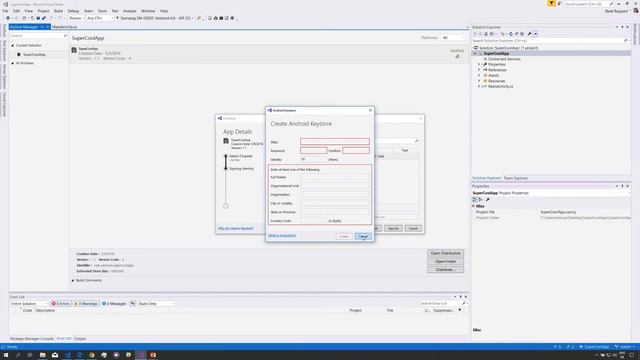
Task: Click the keystore Password field
Action: (313, 151)
